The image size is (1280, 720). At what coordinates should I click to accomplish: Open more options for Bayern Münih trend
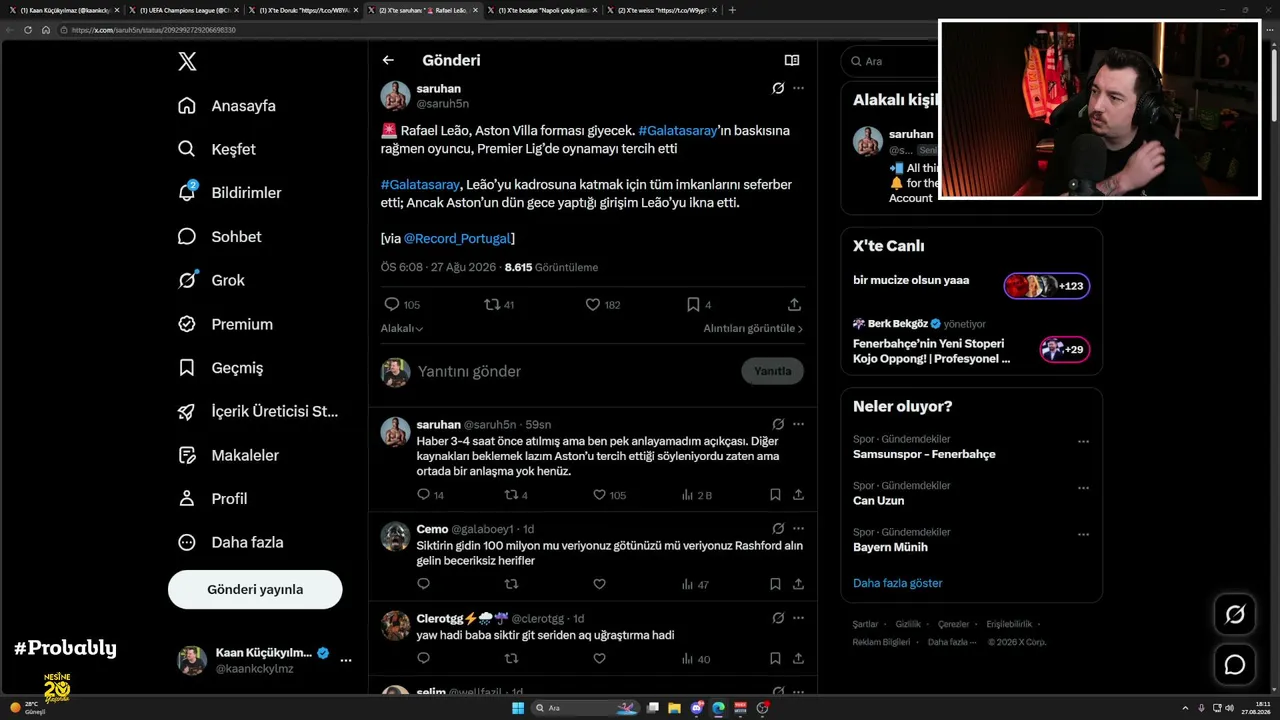click(1083, 534)
